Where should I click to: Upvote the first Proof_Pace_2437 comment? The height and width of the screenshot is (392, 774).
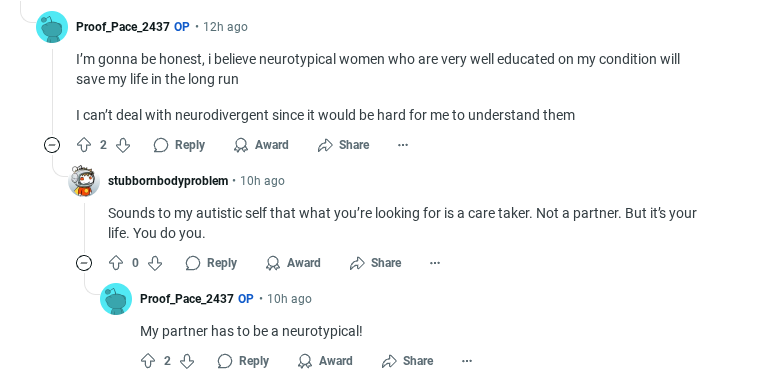tap(84, 145)
